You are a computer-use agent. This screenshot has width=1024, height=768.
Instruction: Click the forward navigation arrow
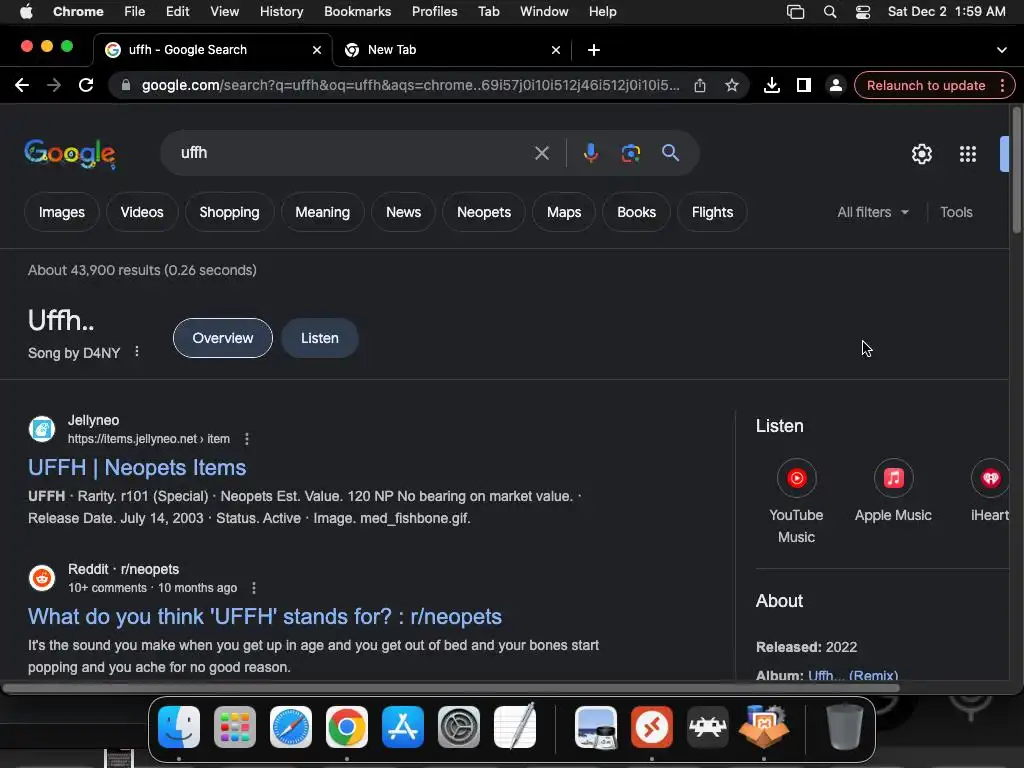point(54,85)
